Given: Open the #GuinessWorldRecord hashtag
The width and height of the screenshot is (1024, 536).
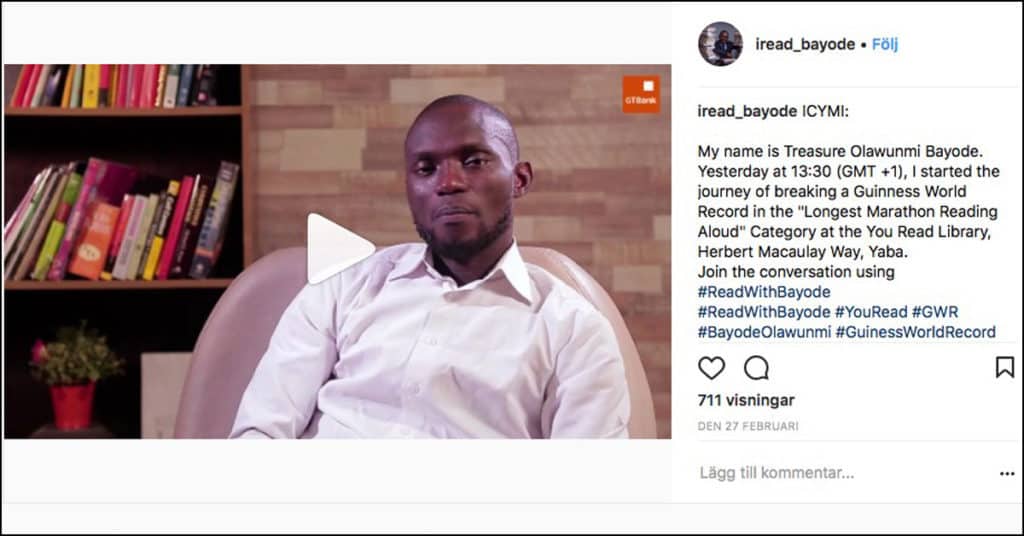Looking at the screenshot, I should pos(916,332).
